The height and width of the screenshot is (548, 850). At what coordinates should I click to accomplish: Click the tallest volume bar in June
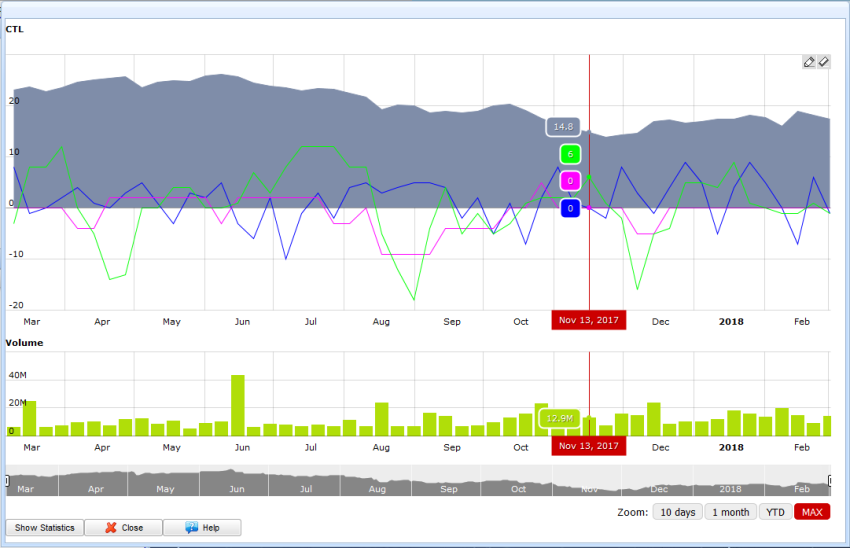tap(238, 405)
